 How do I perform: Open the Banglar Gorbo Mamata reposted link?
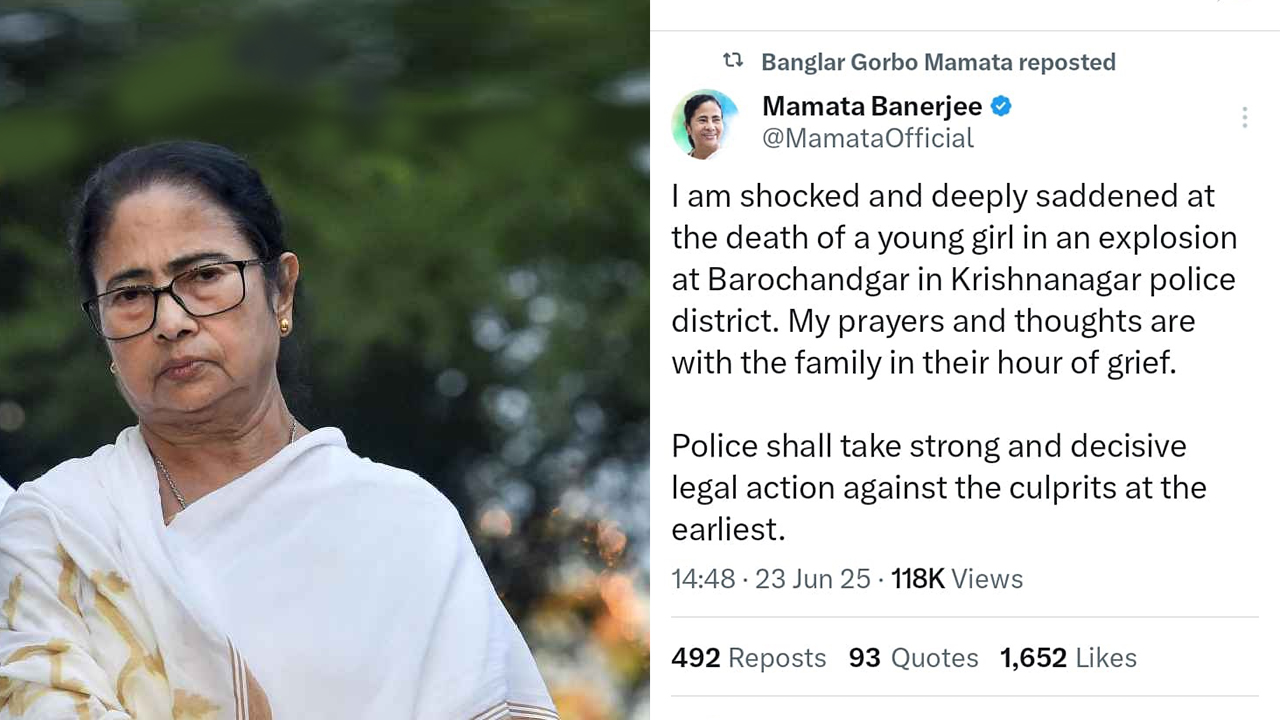(938, 62)
